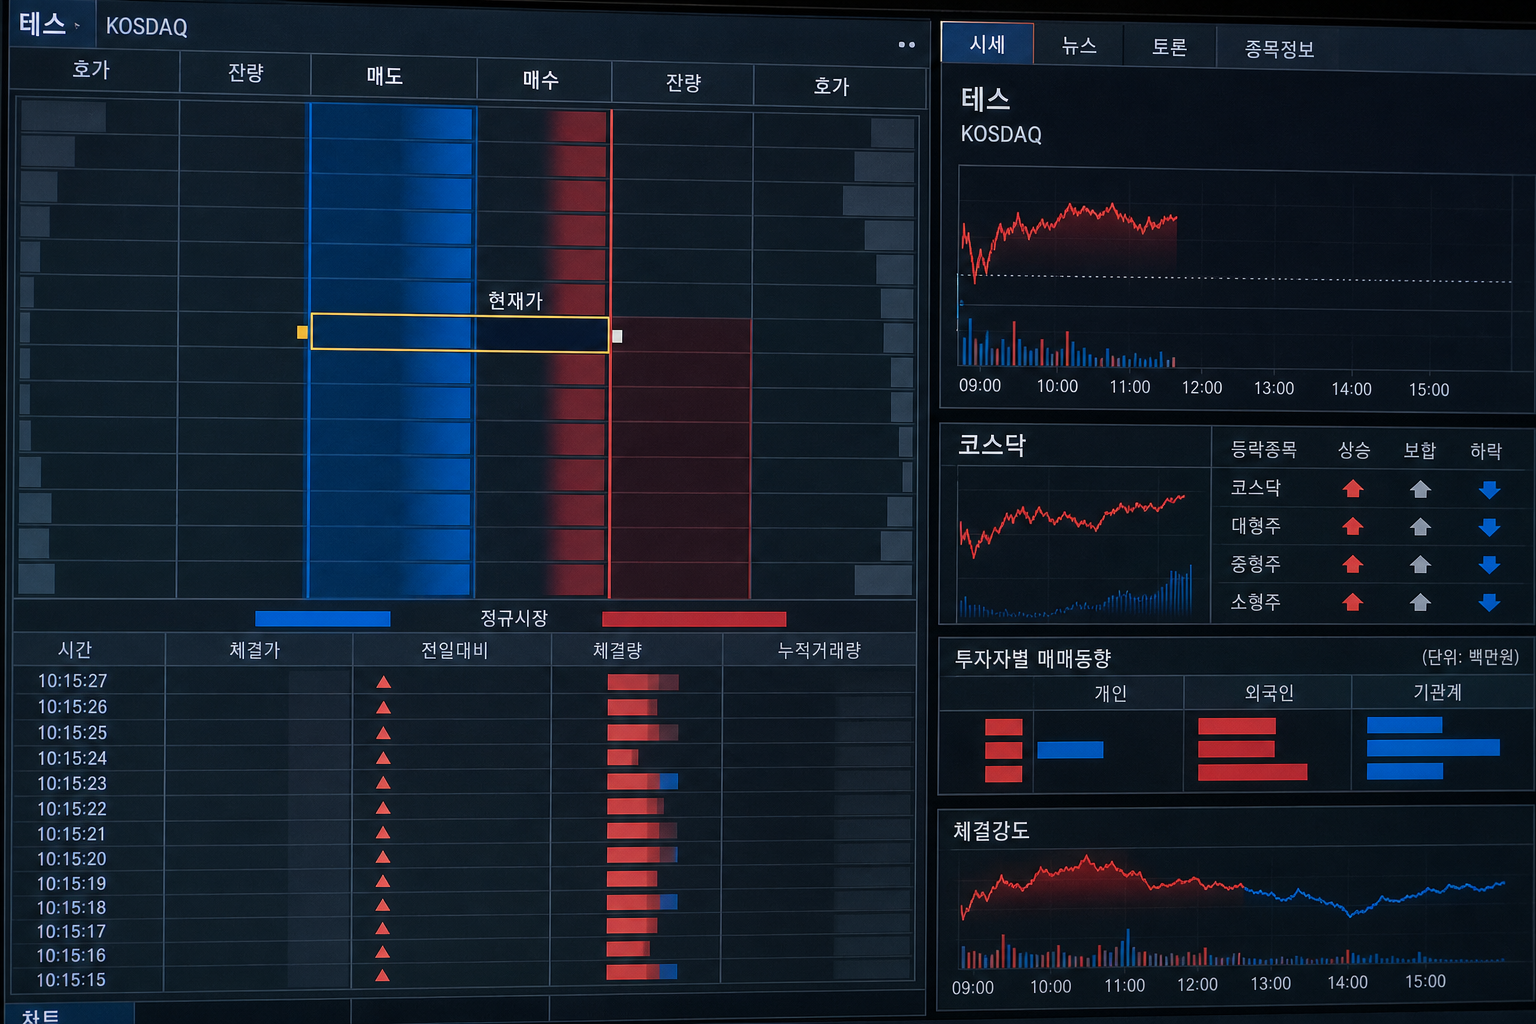Click the red up arrow in 소형주 row
Screen dimensions: 1536x1024
(1353, 602)
